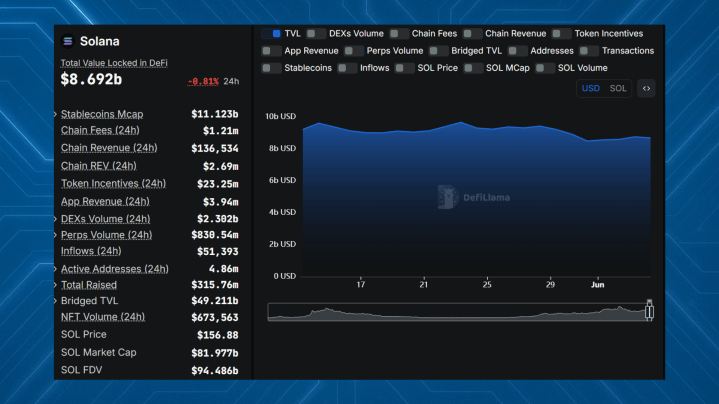Enable the DEXs Volume series toggle

315,33
